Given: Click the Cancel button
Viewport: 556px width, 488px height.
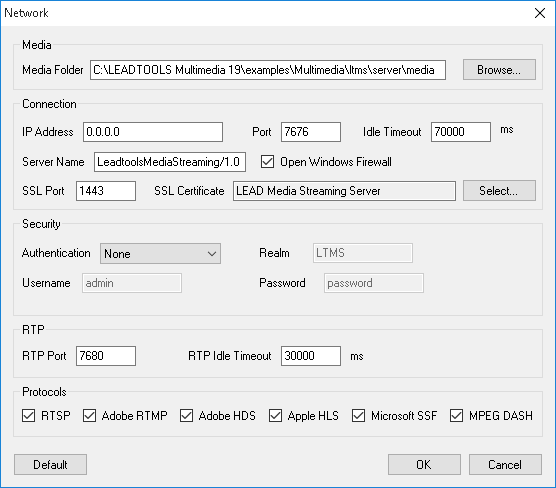Looking at the screenshot, I should (x=505, y=465).
